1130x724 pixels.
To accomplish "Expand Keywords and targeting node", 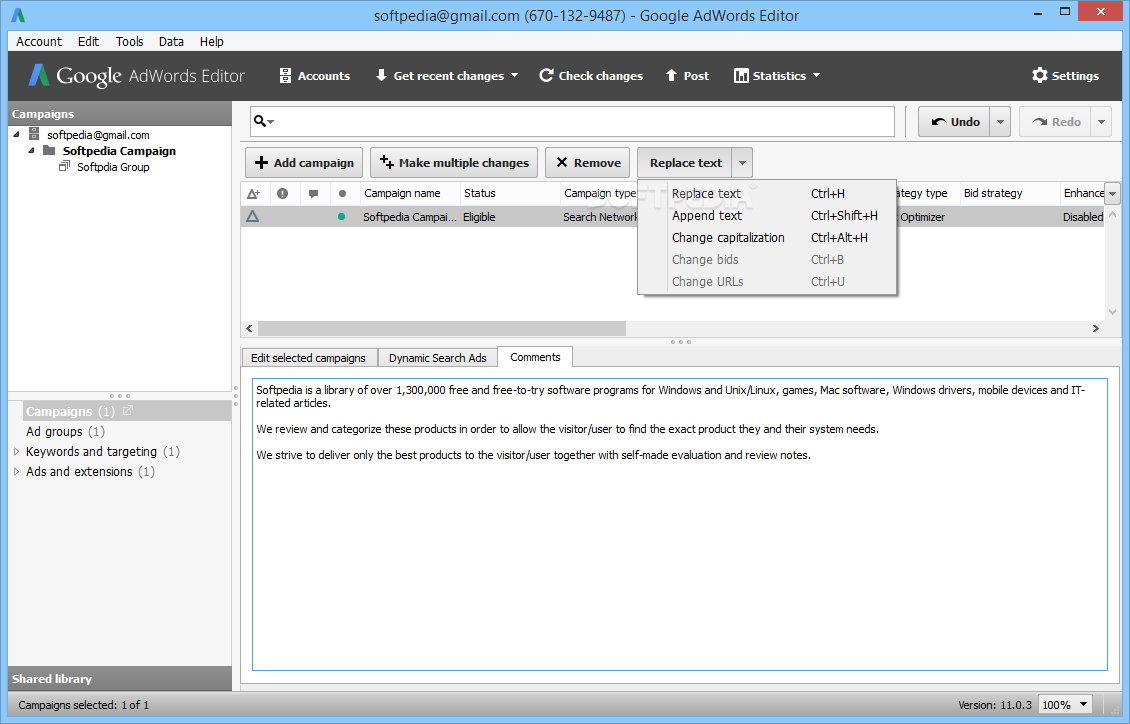I will [17, 452].
